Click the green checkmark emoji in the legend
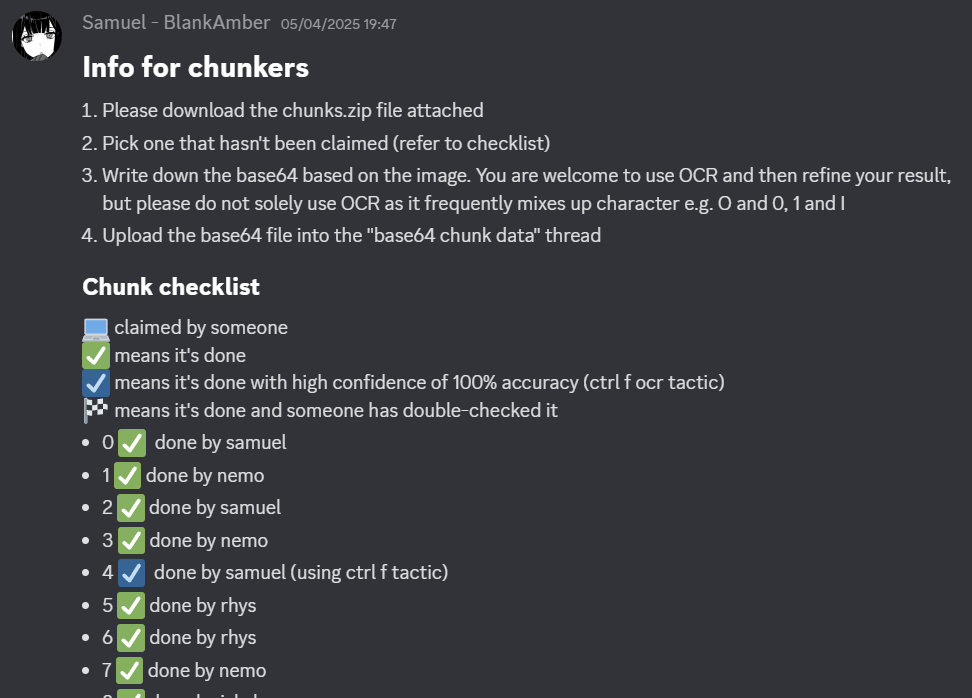 pos(95,355)
